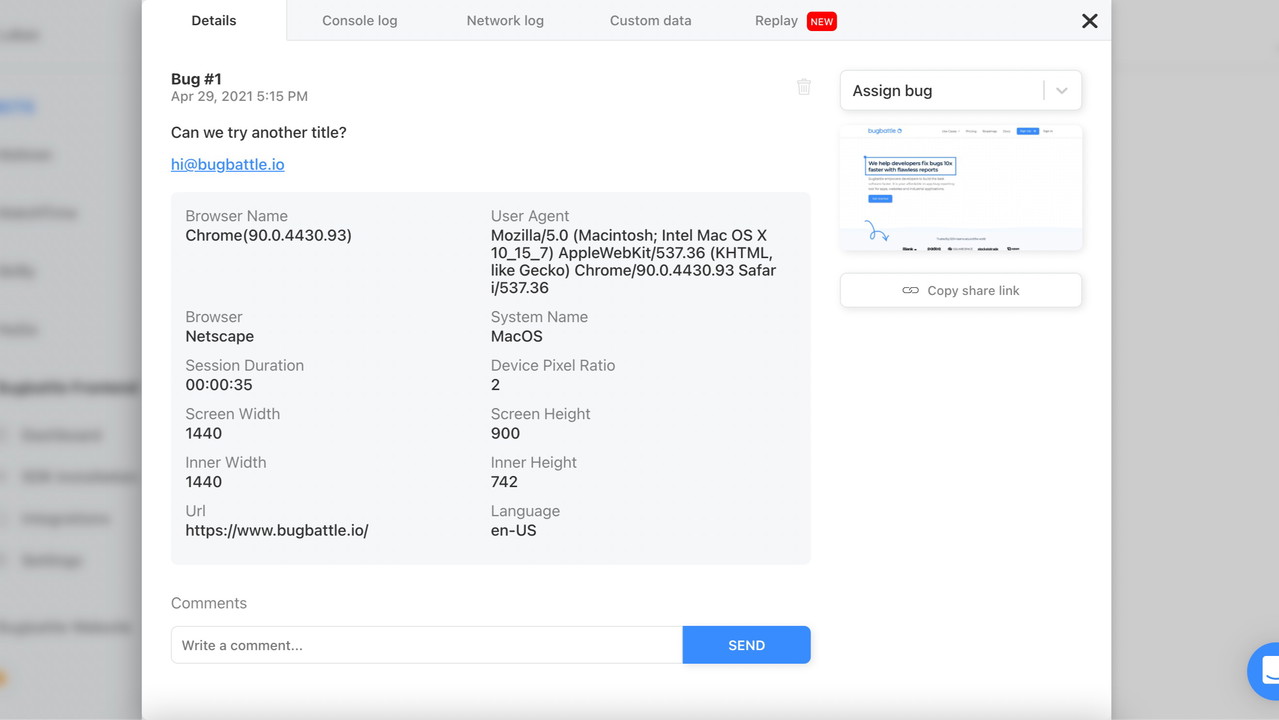
Task: Click the Bug #1 title
Action: coord(196,79)
